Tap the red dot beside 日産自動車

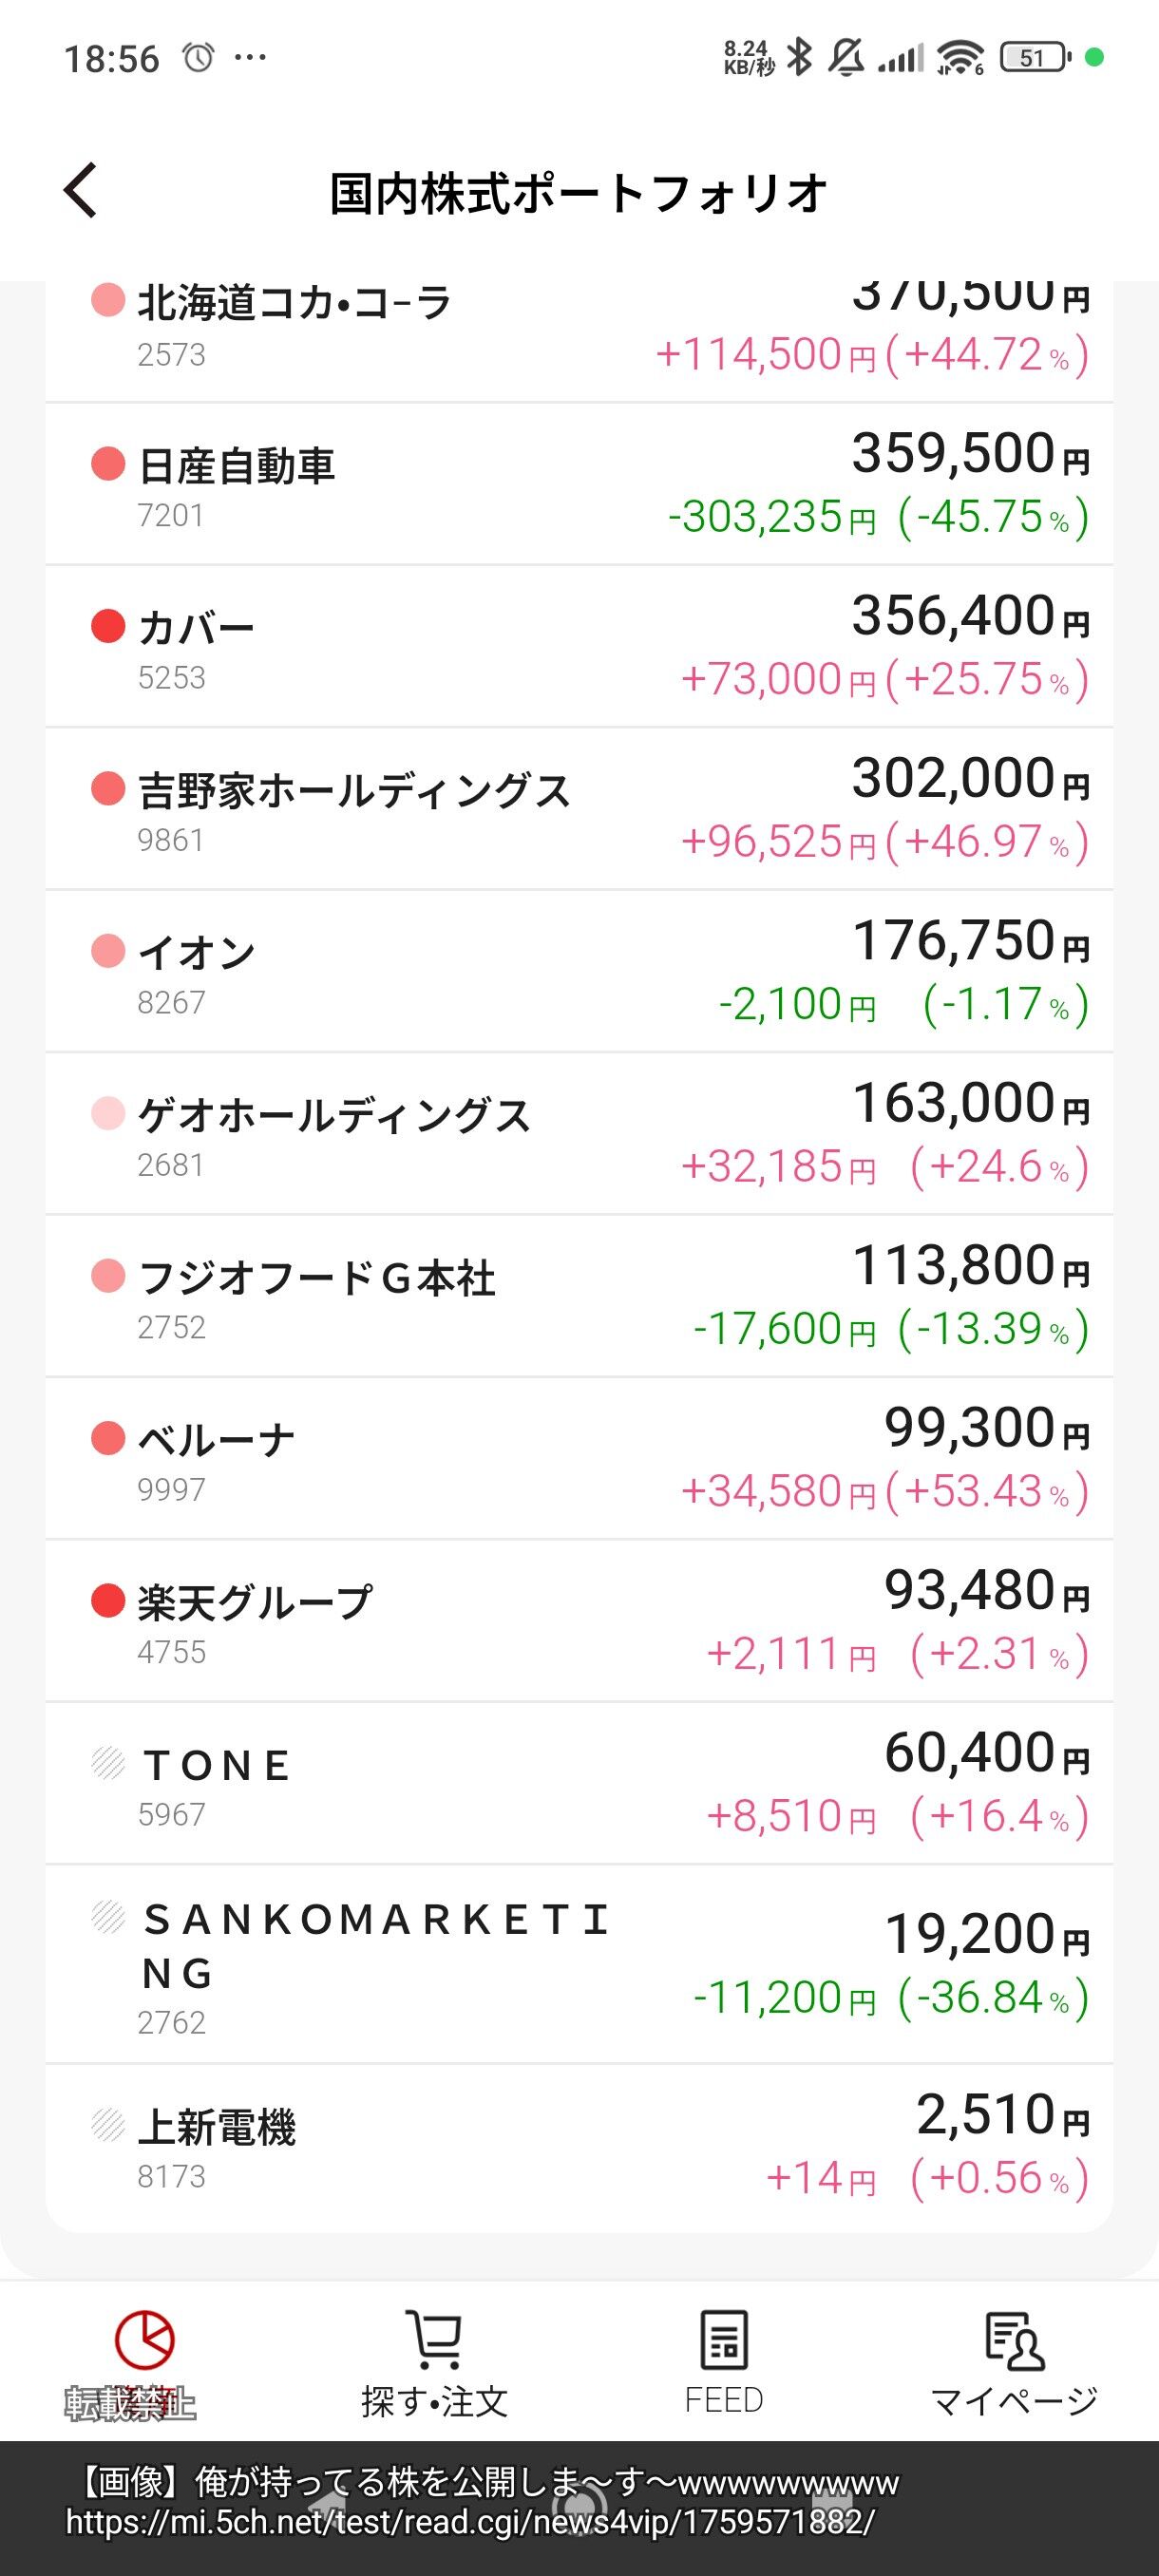coord(108,464)
